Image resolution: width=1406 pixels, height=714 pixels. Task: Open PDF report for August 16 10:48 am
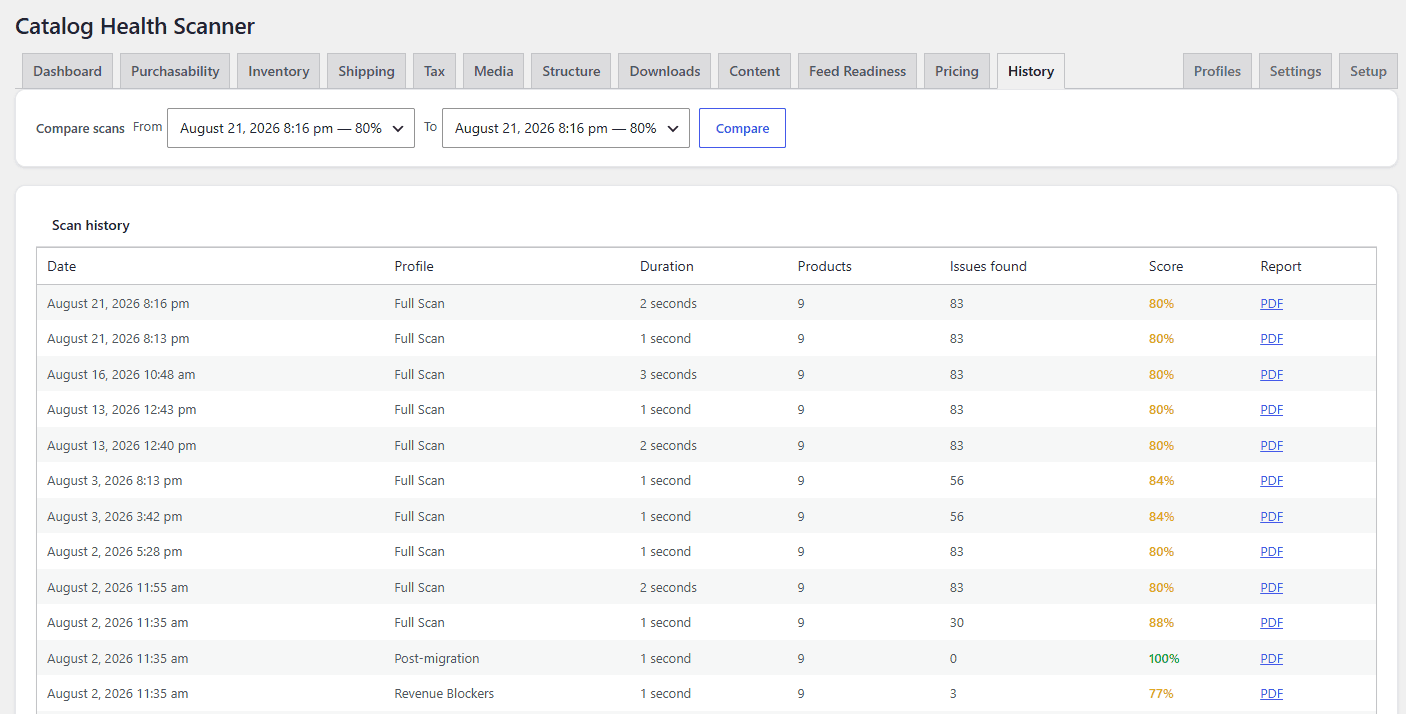tap(1271, 375)
